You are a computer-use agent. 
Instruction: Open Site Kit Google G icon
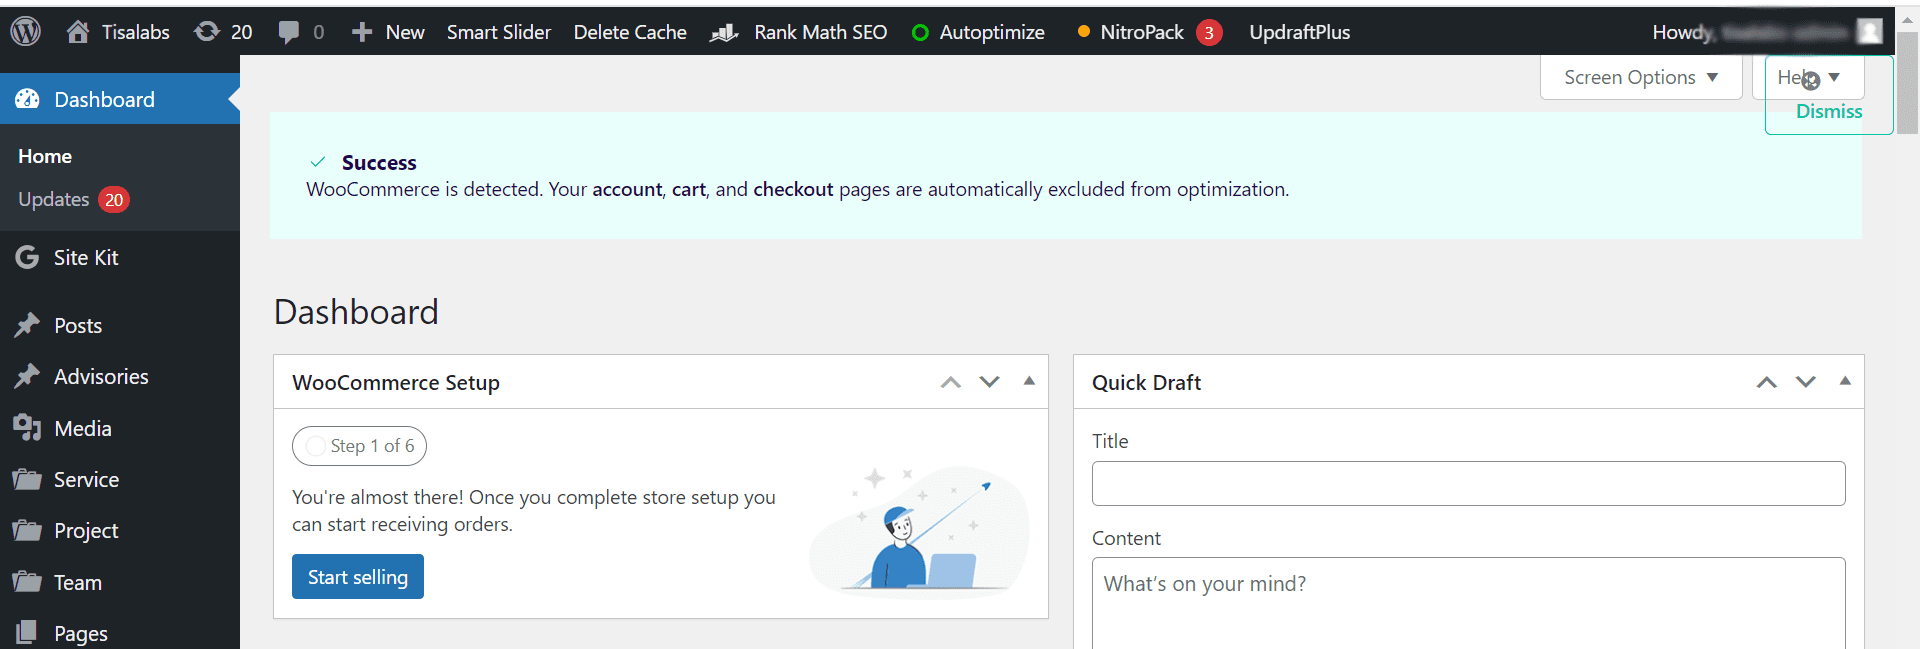point(27,257)
